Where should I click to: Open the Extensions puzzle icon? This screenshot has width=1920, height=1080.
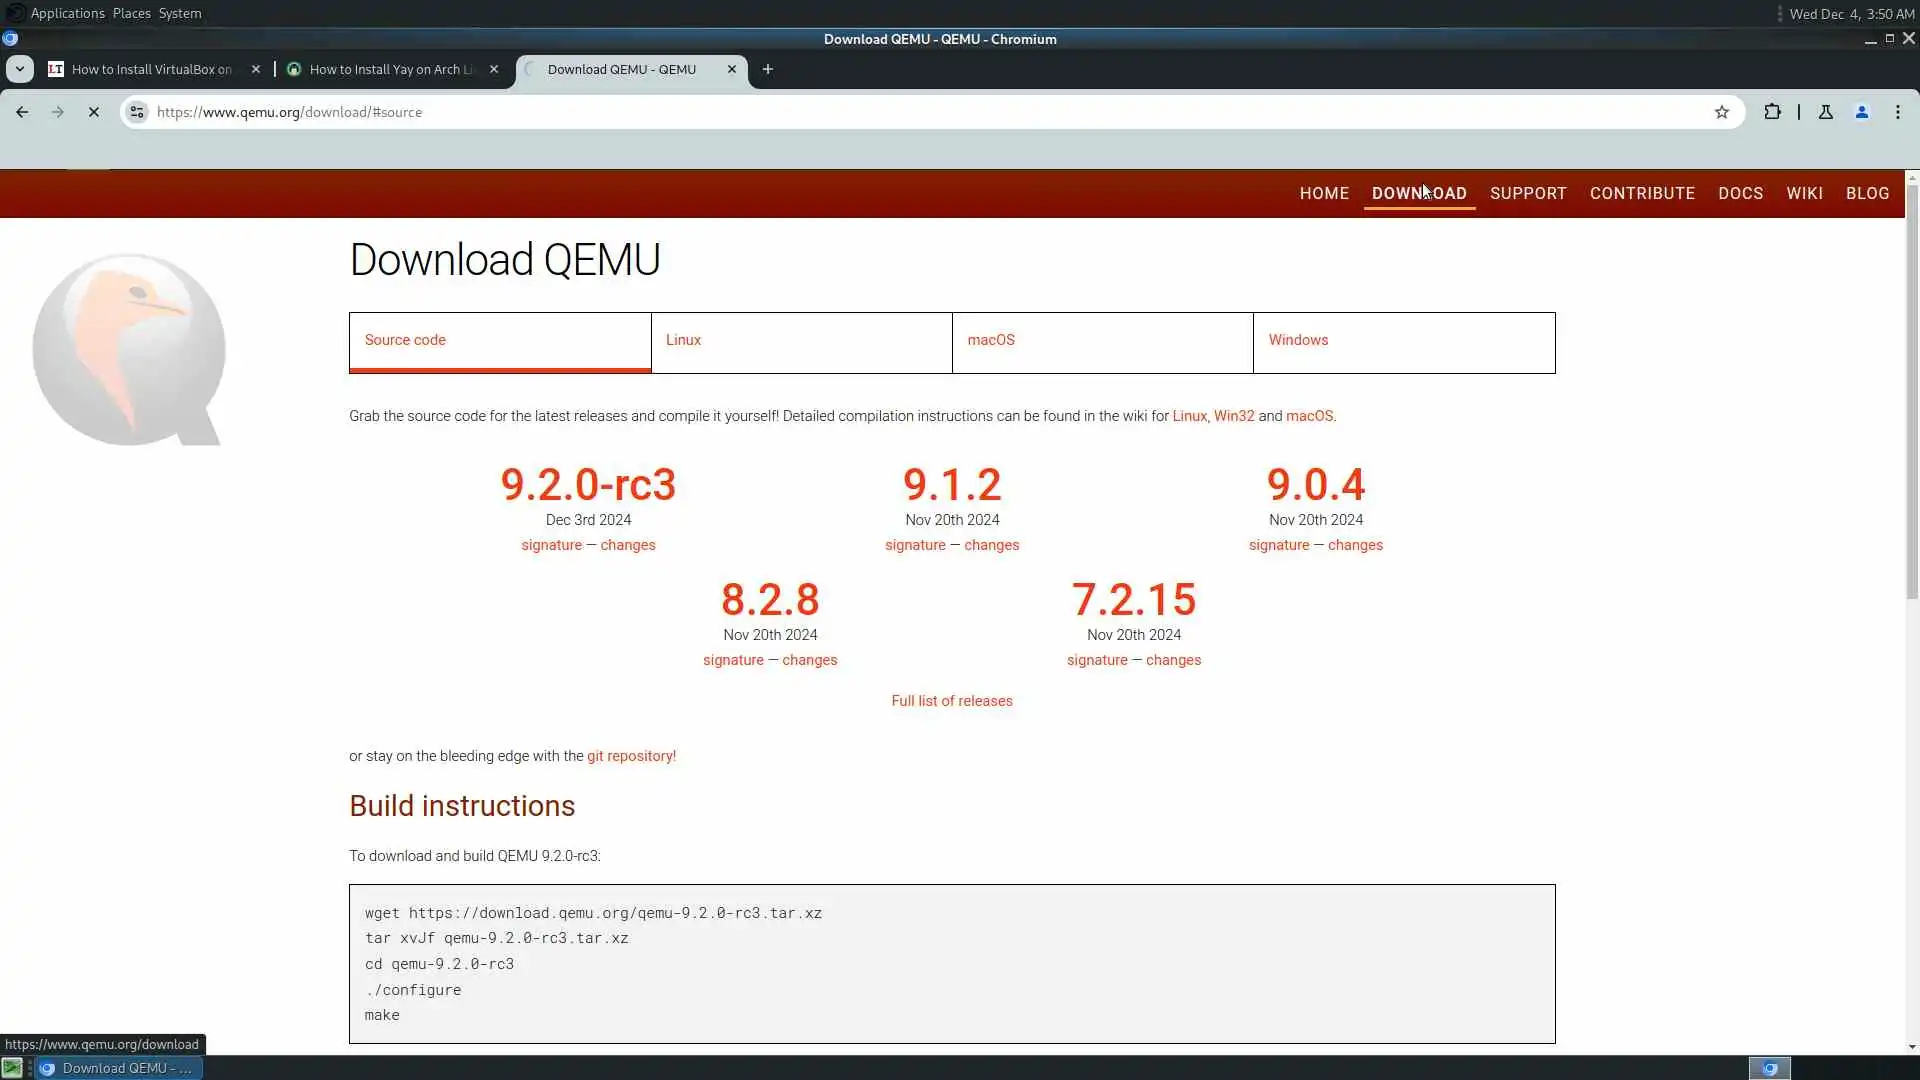coord(1772,112)
